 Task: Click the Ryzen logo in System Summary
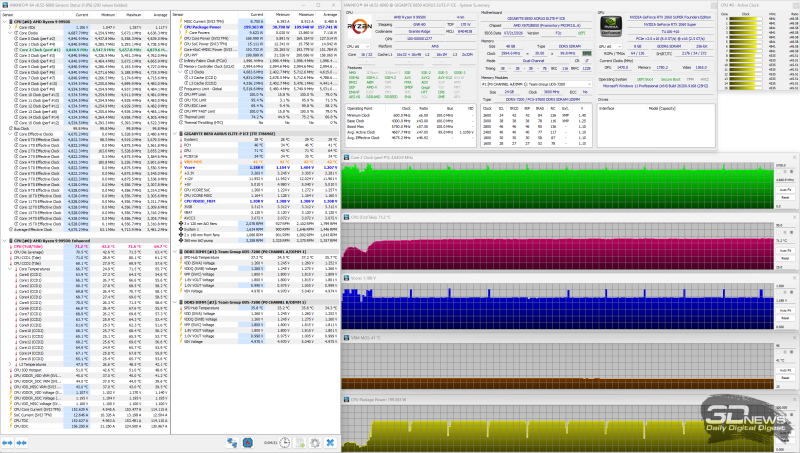point(359,26)
